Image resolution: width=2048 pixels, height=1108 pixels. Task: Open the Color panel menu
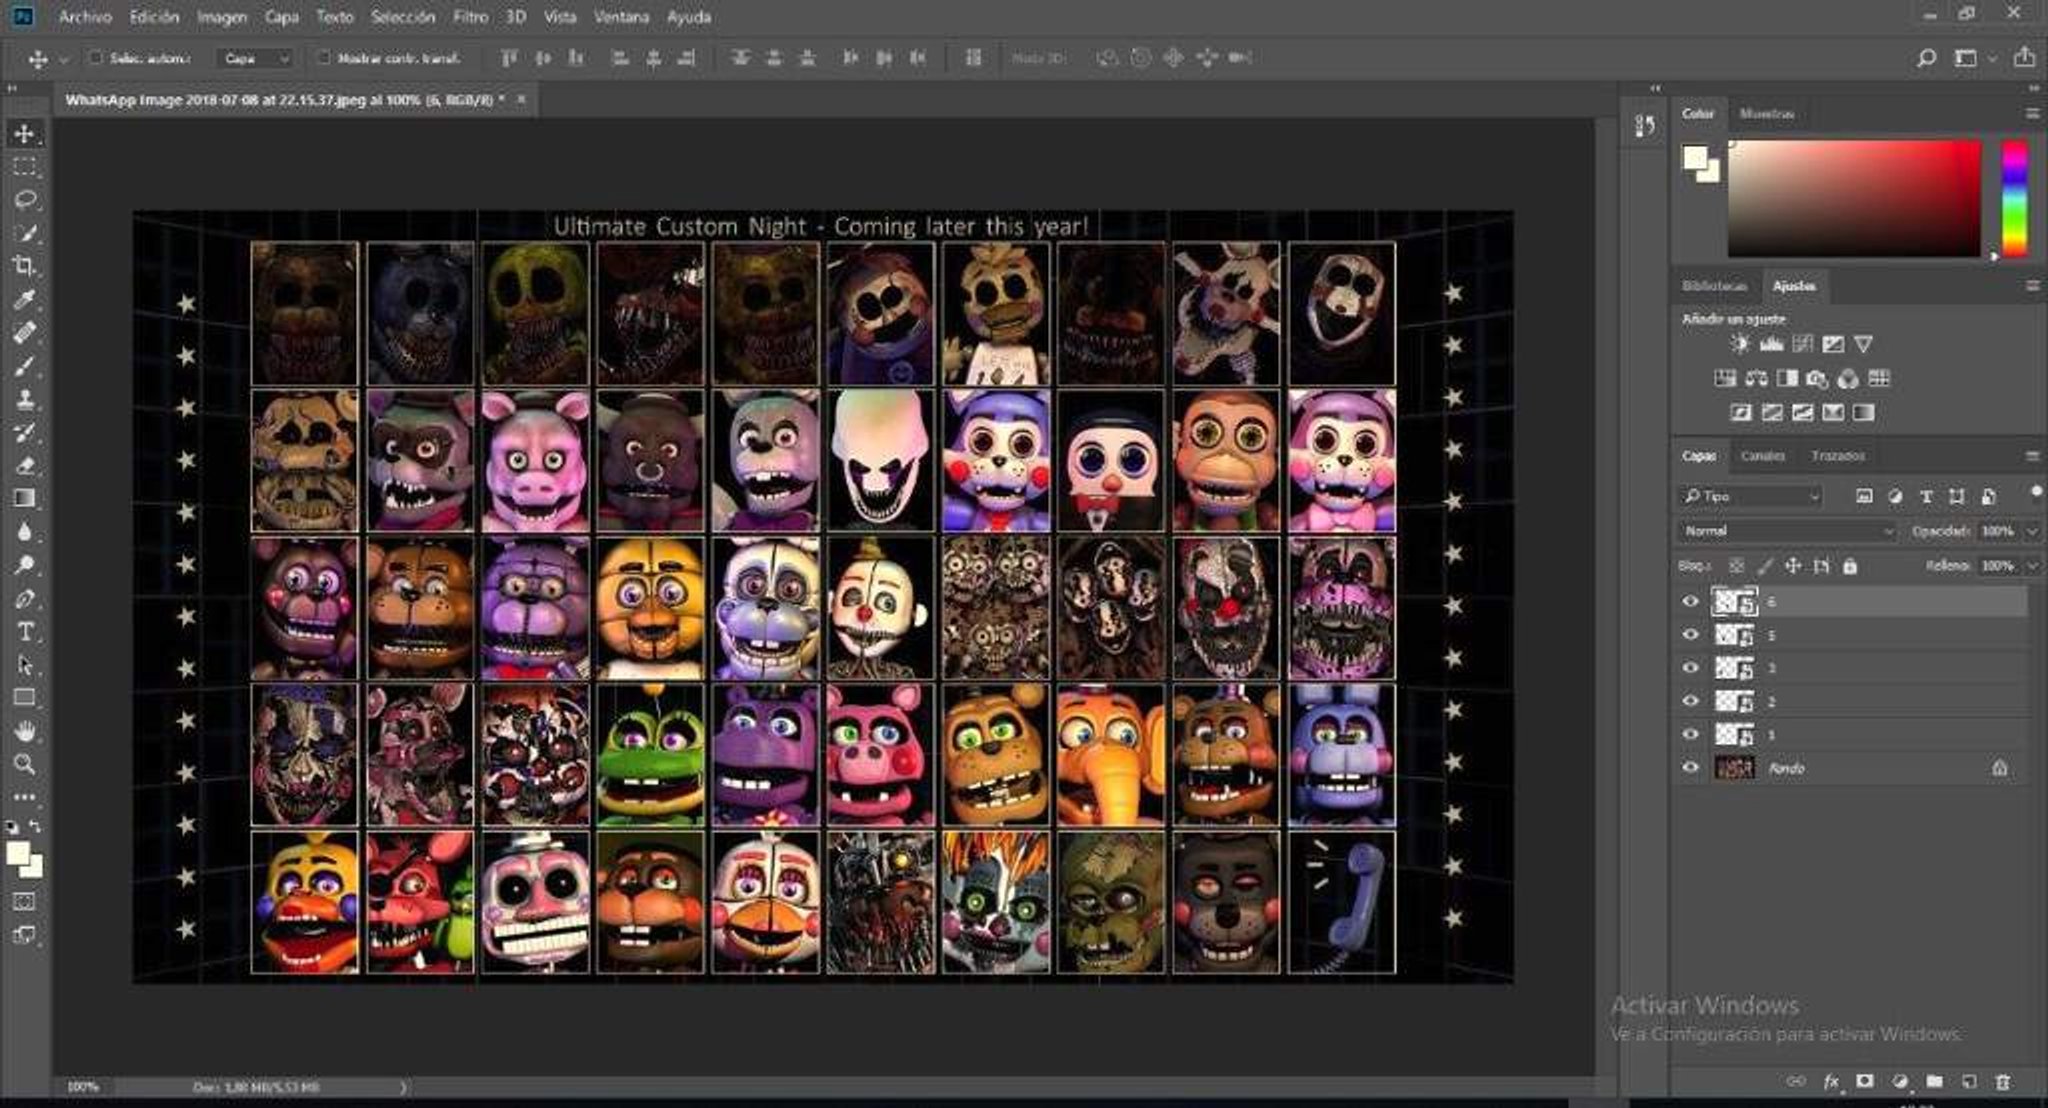2032,114
